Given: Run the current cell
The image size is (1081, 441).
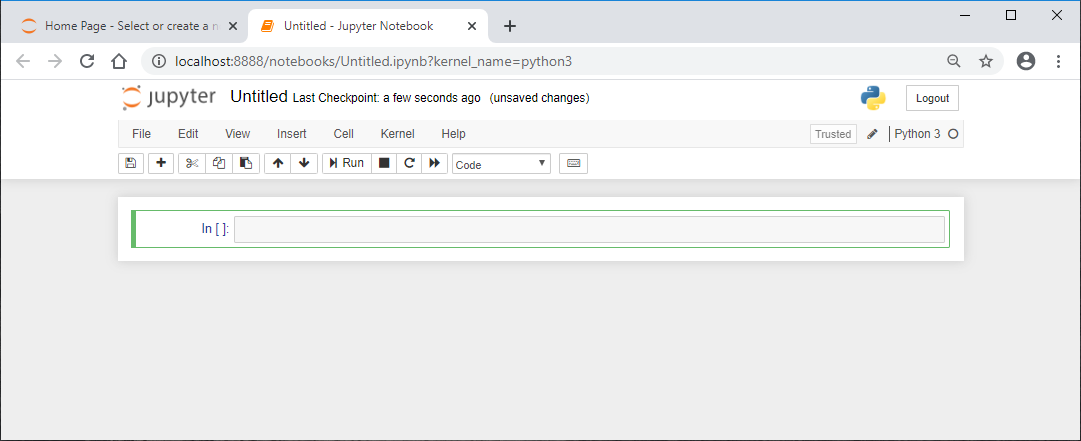Looking at the screenshot, I should [347, 163].
